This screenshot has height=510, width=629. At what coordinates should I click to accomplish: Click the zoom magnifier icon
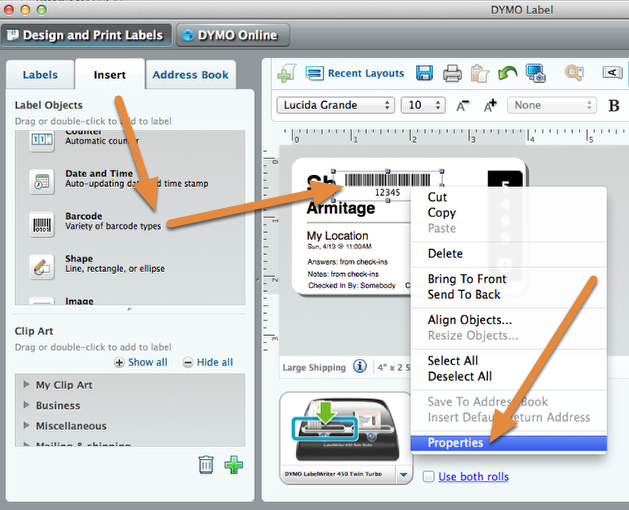click(574, 73)
